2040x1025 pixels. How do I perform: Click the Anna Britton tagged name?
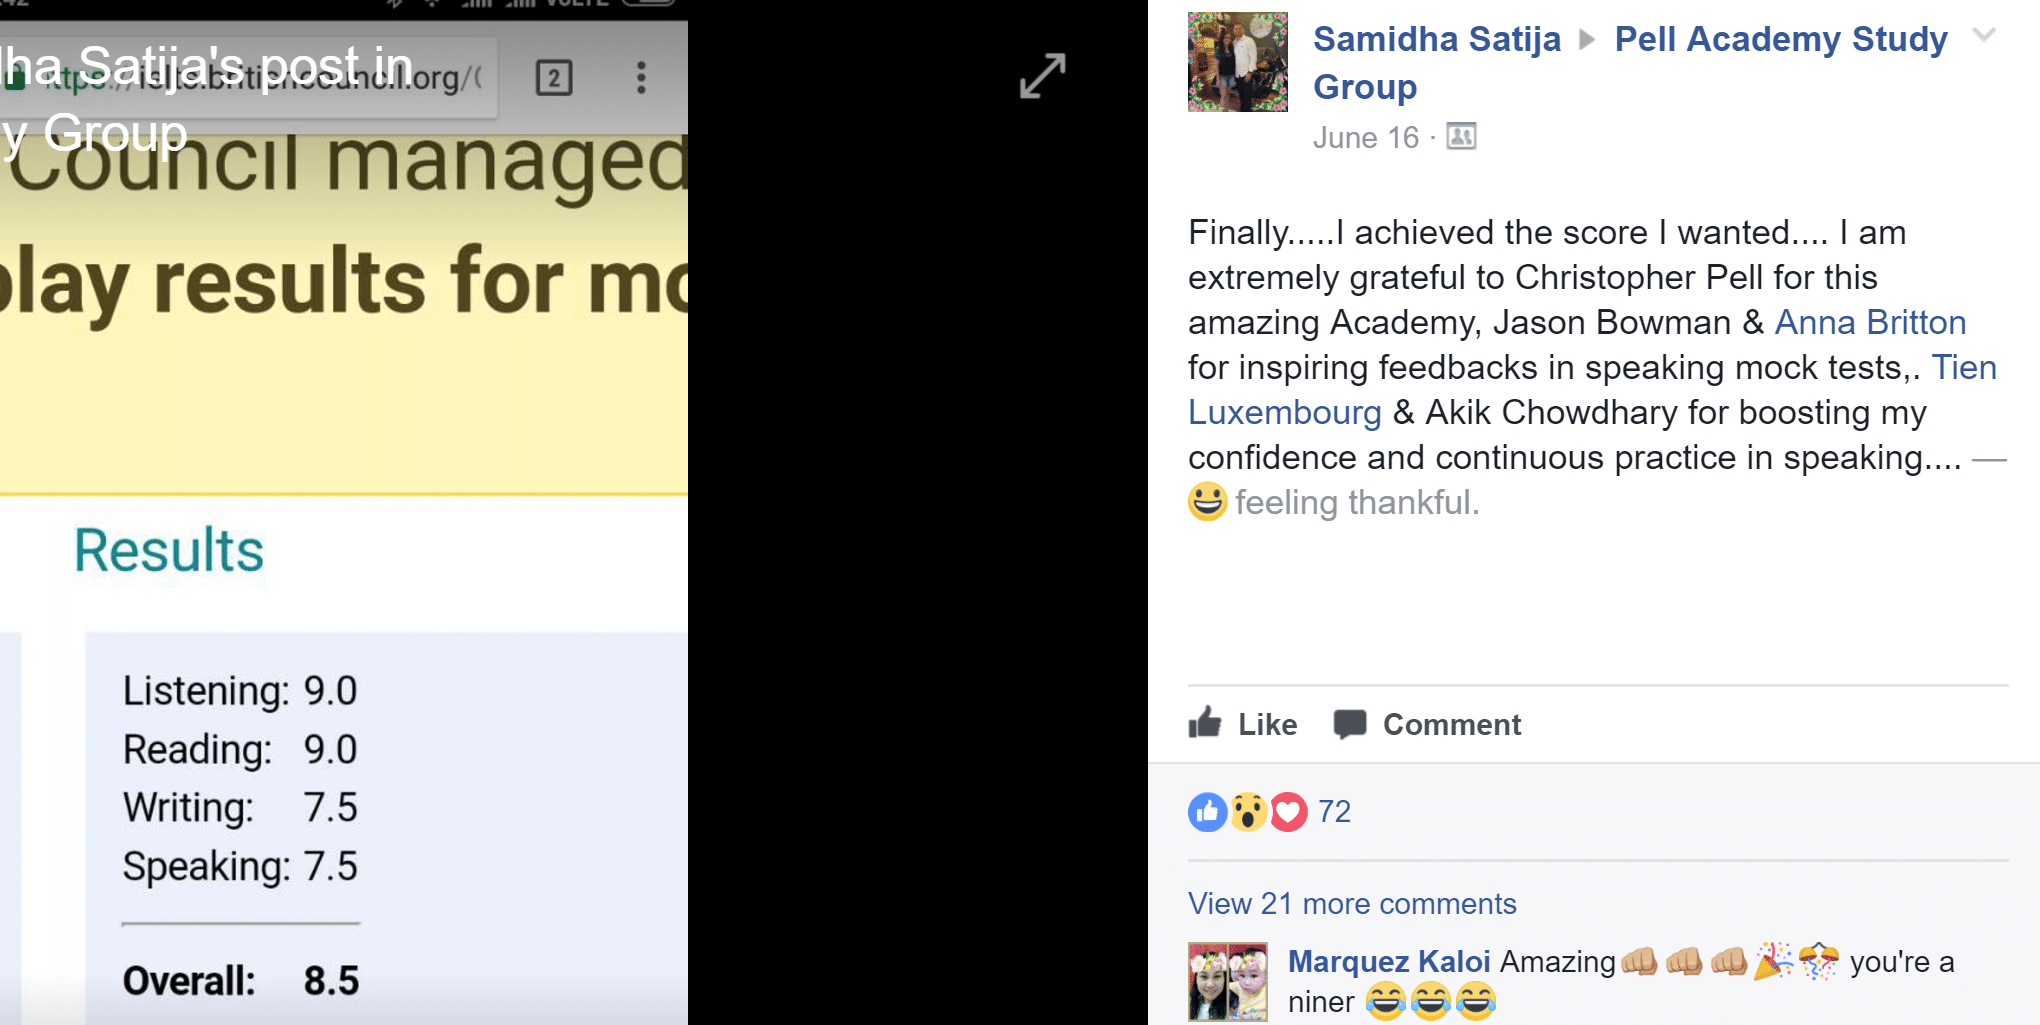click(x=1870, y=323)
